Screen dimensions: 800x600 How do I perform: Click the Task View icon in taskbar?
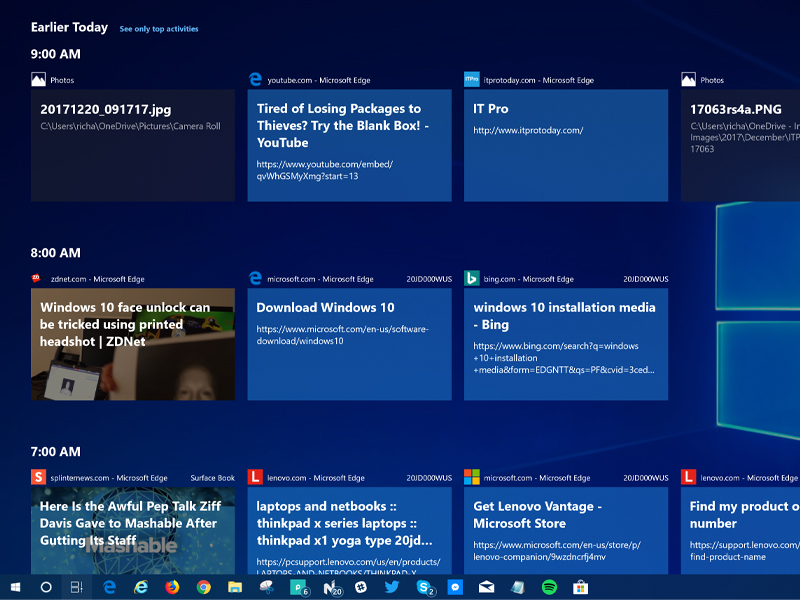click(76, 587)
